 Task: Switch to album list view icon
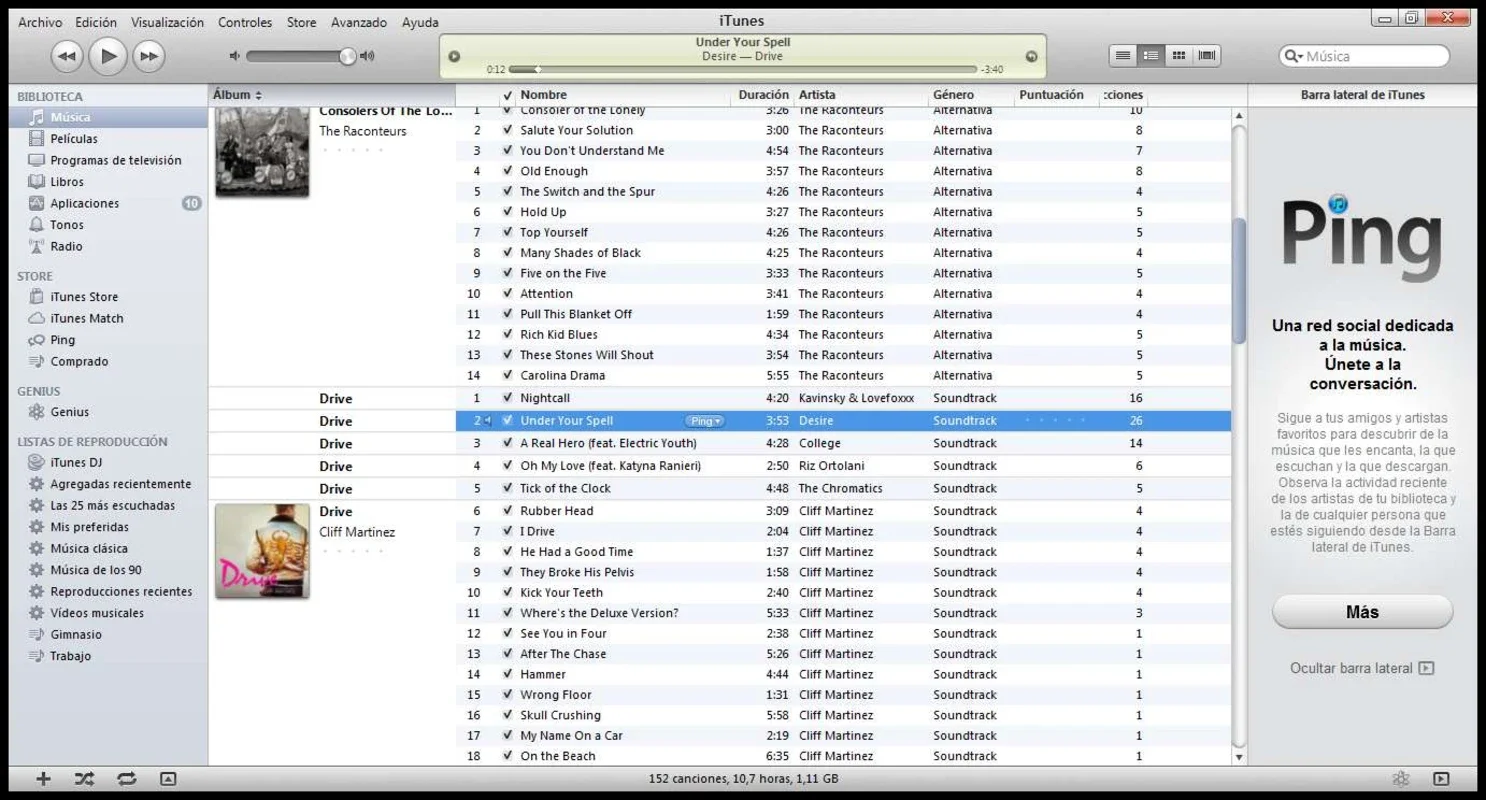coord(1151,56)
